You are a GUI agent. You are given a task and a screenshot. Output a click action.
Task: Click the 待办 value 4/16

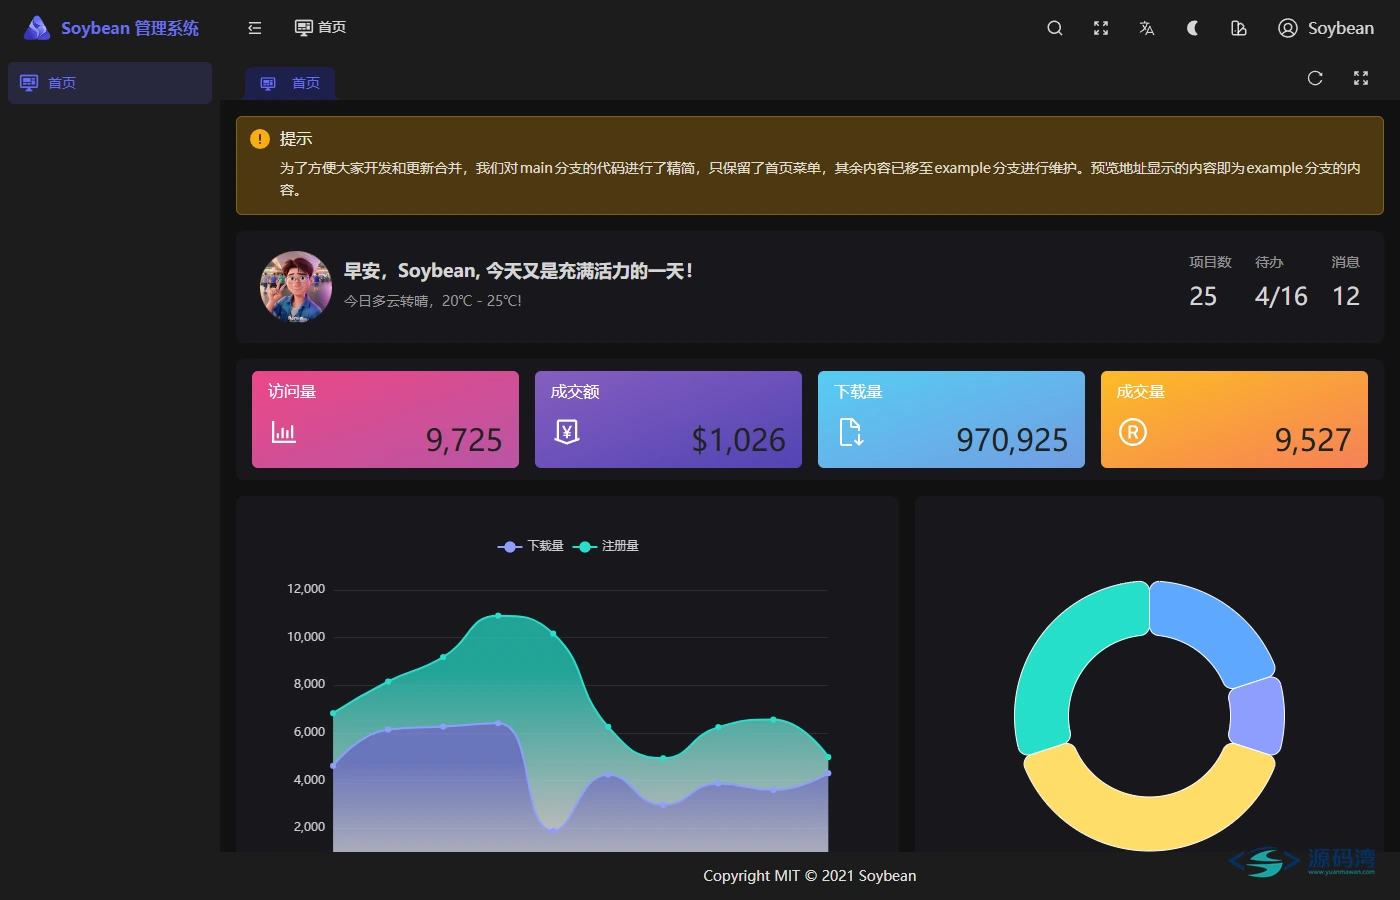(x=1281, y=297)
